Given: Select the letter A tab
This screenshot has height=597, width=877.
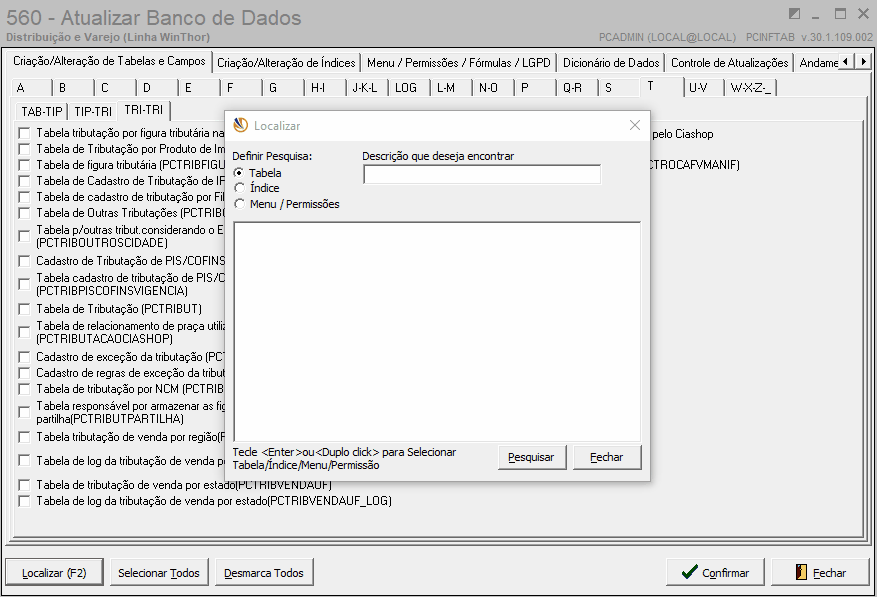Looking at the screenshot, I should tap(31, 88).
